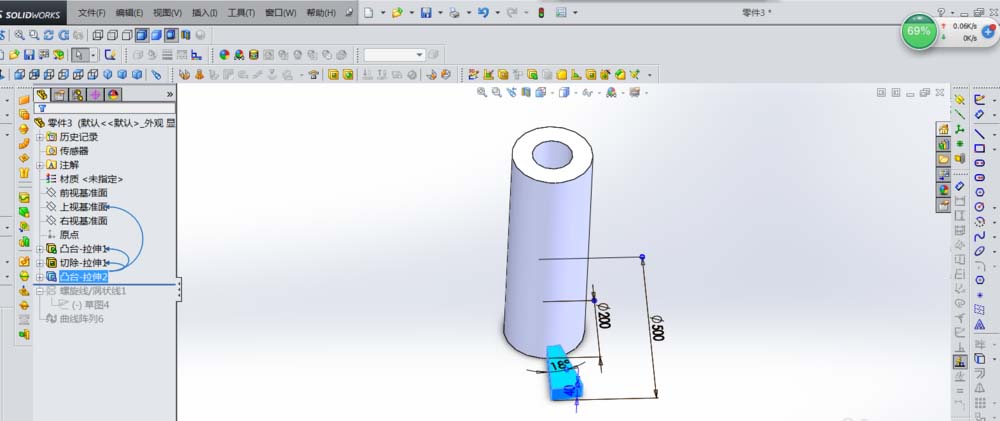Select (-) 草图4 sketch item
This screenshot has width=1000, height=421.
point(90,305)
